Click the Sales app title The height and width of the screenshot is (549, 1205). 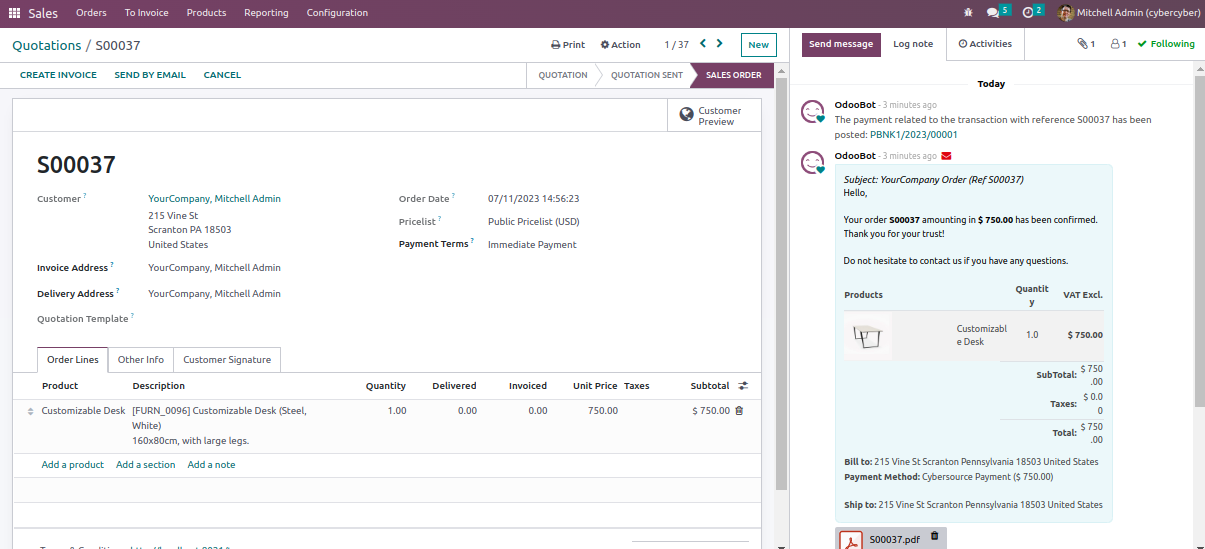[43, 13]
